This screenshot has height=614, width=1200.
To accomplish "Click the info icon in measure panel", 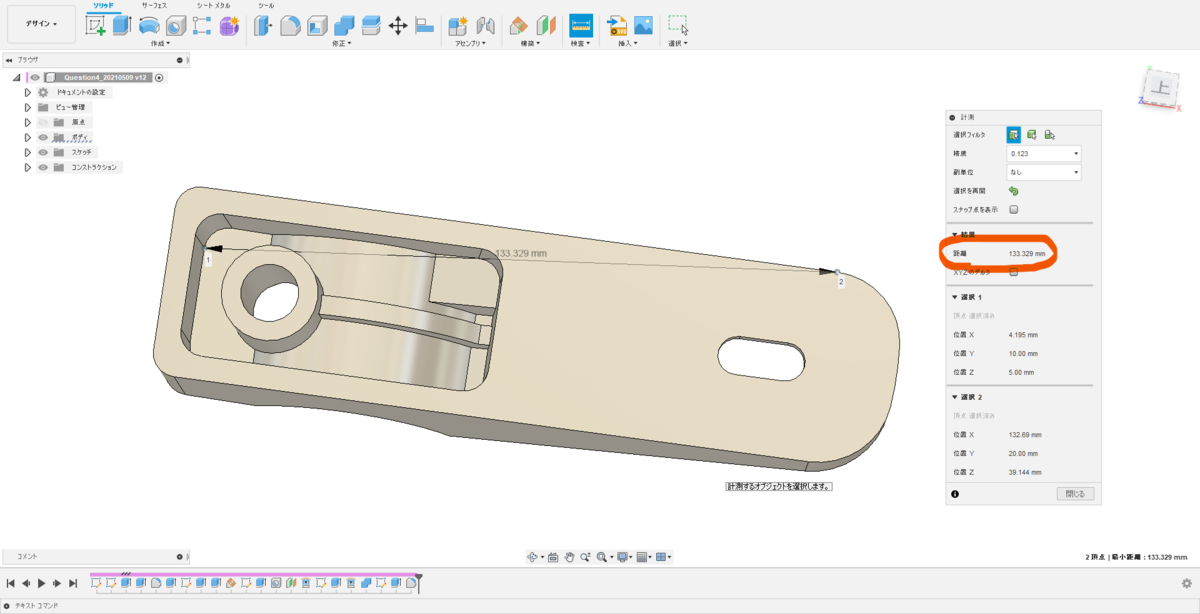I will (x=955, y=493).
